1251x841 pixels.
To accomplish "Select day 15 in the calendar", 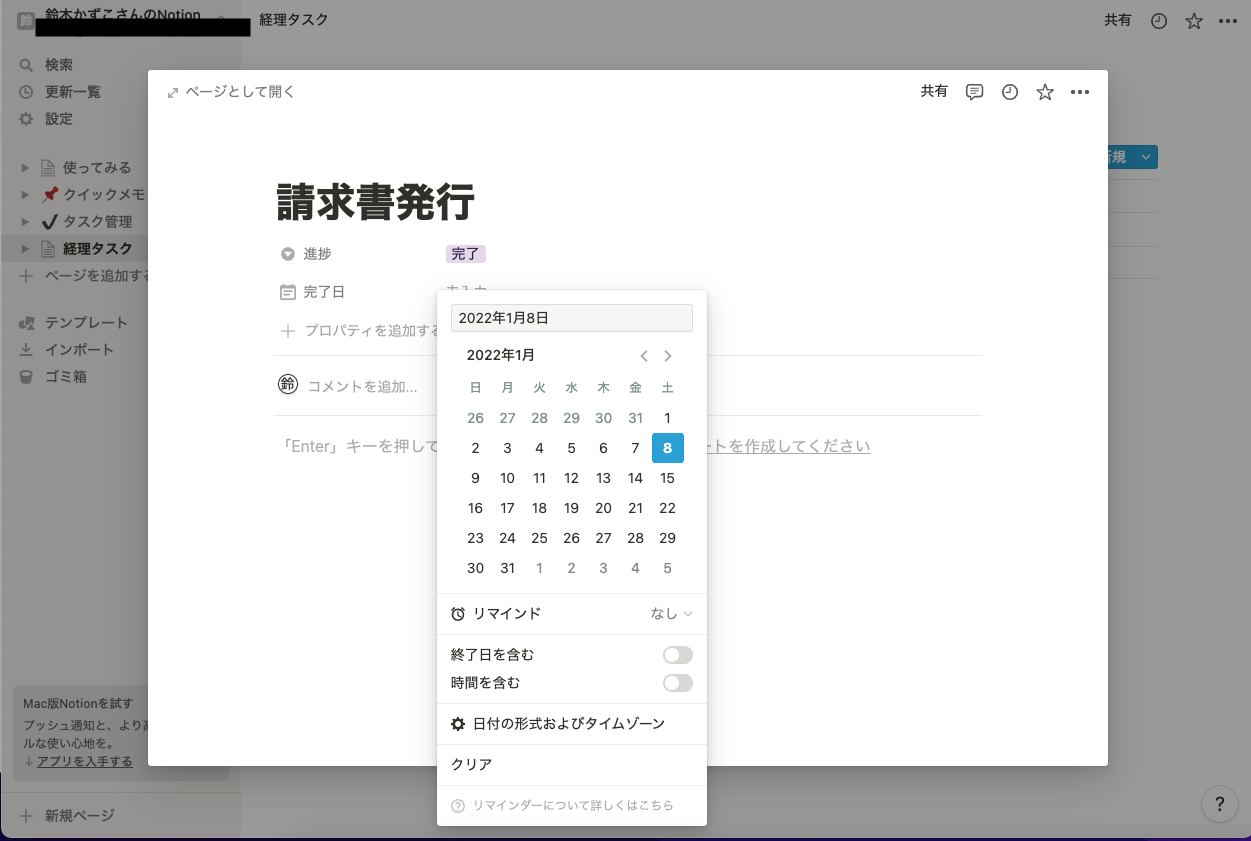I will point(668,478).
